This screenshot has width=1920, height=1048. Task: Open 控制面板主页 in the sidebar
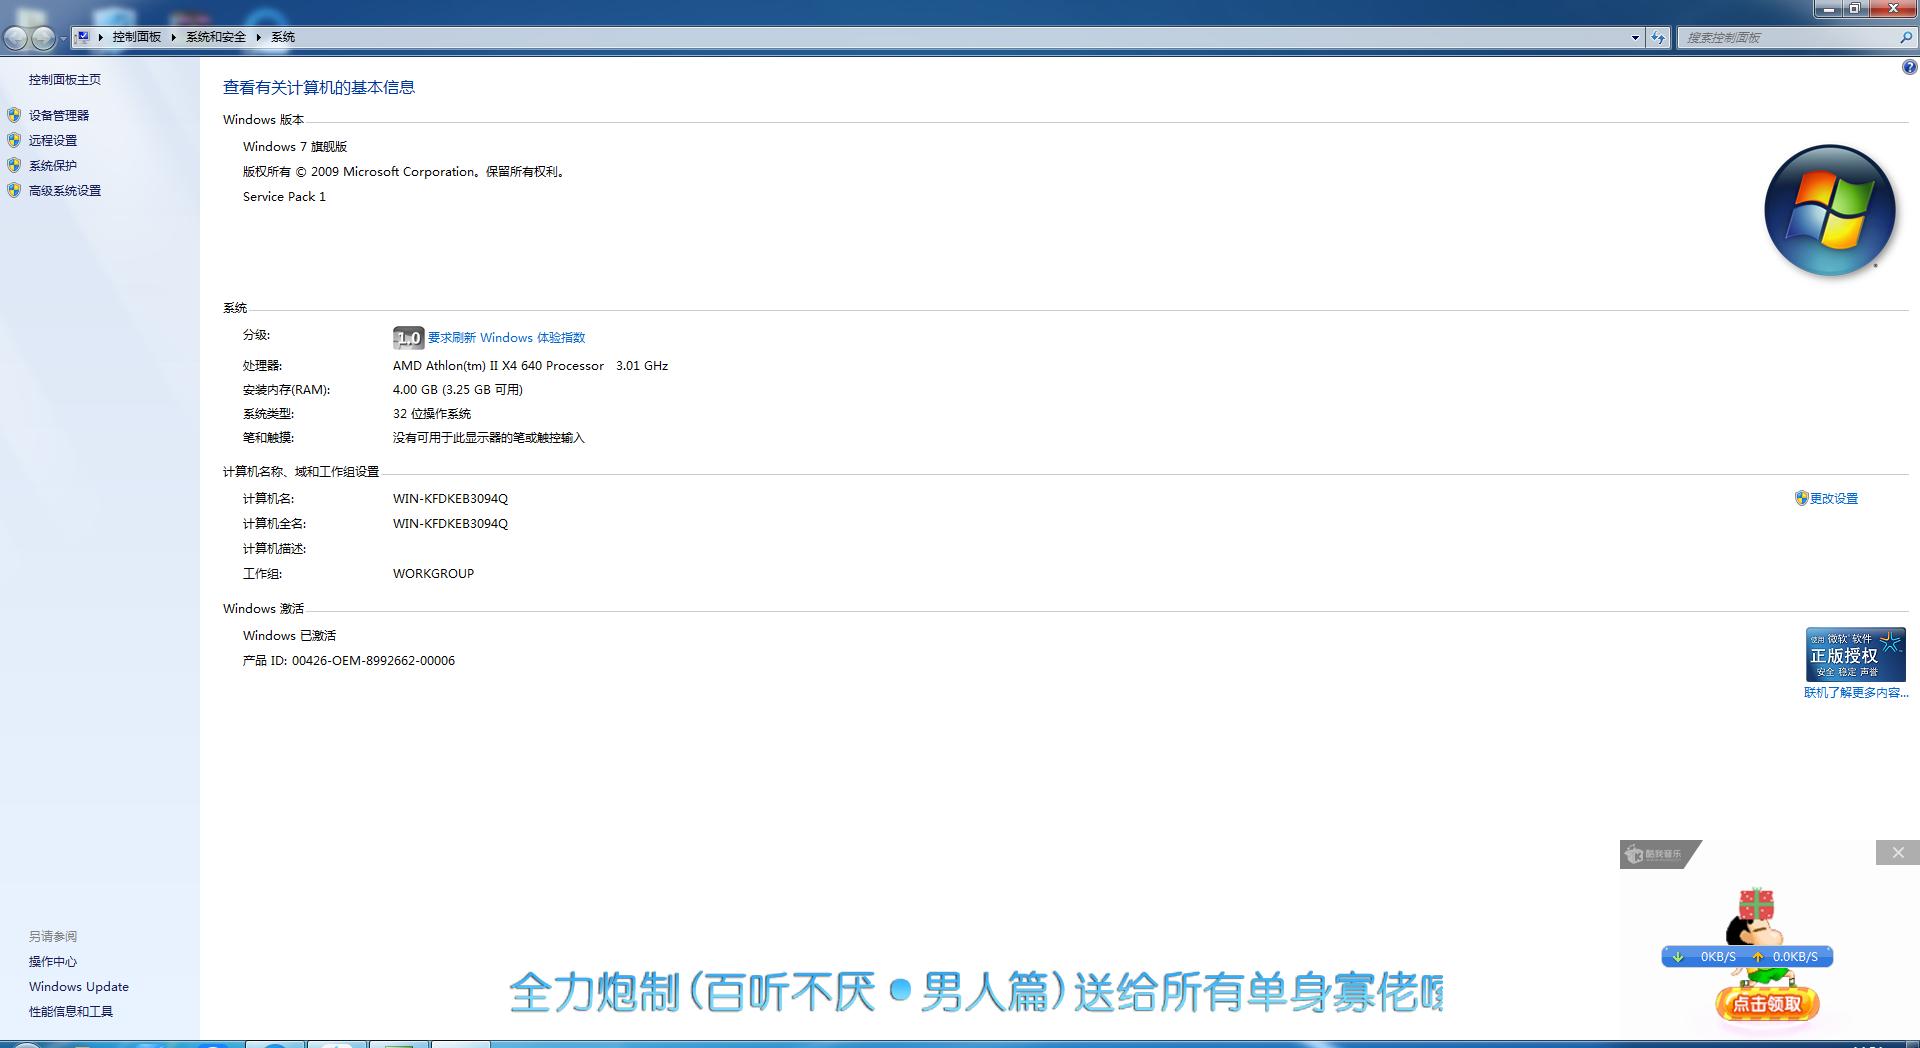point(65,79)
